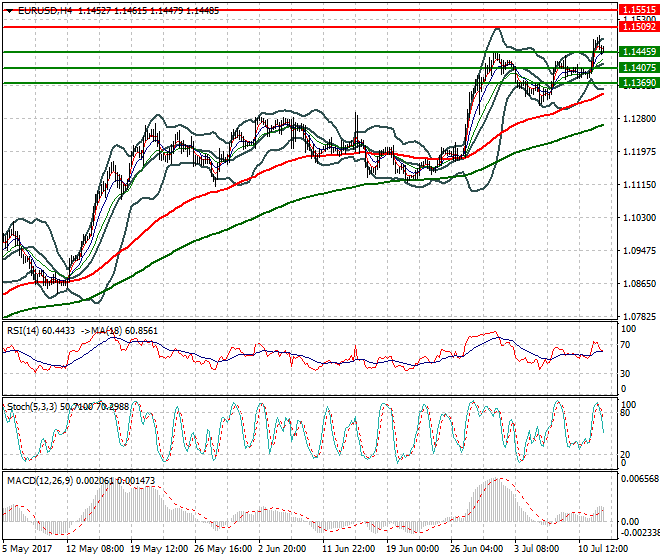Click the 1.08650 price axis value

pos(639,283)
